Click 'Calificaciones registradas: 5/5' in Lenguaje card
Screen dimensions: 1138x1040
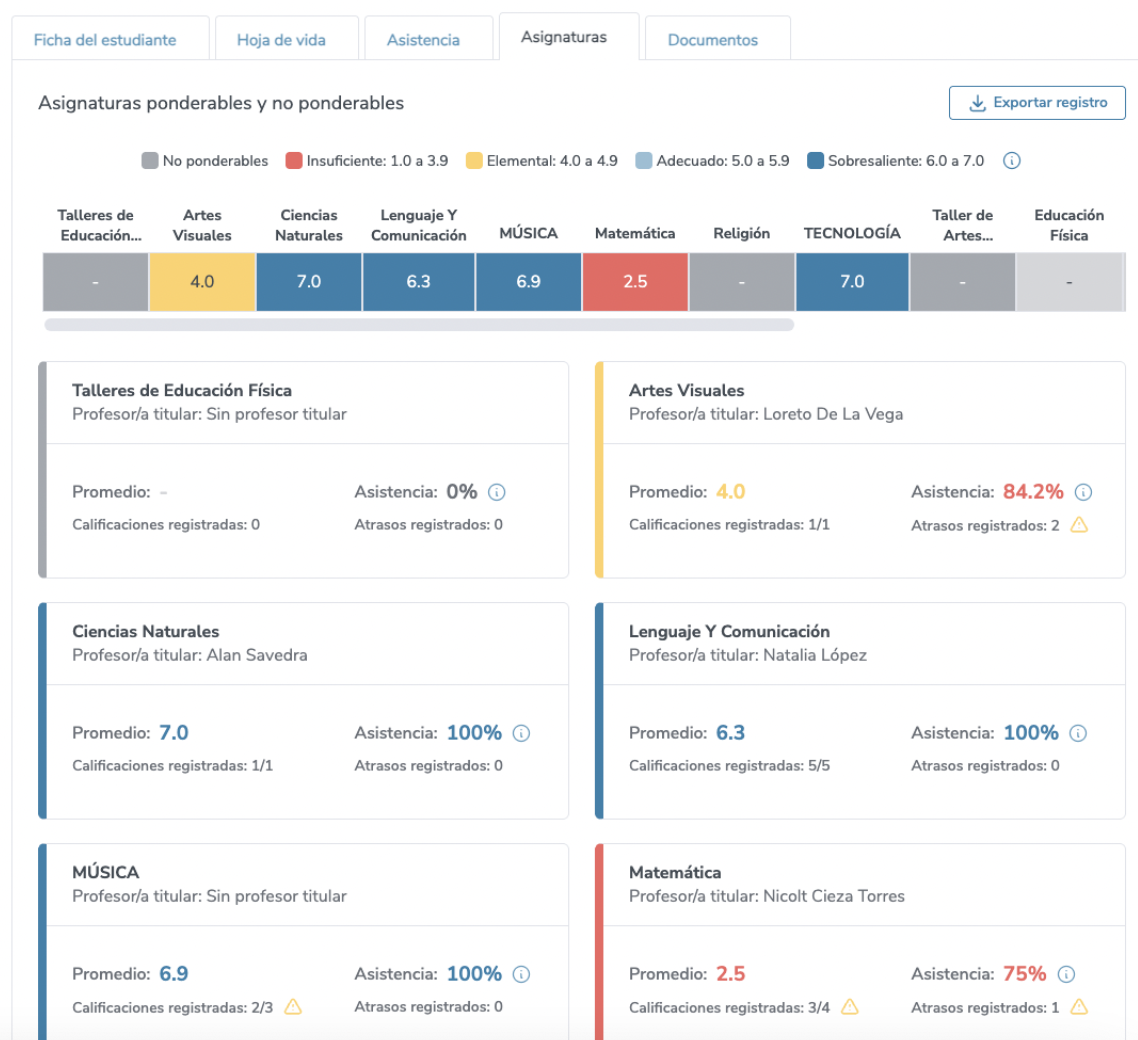tap(729, 766)
